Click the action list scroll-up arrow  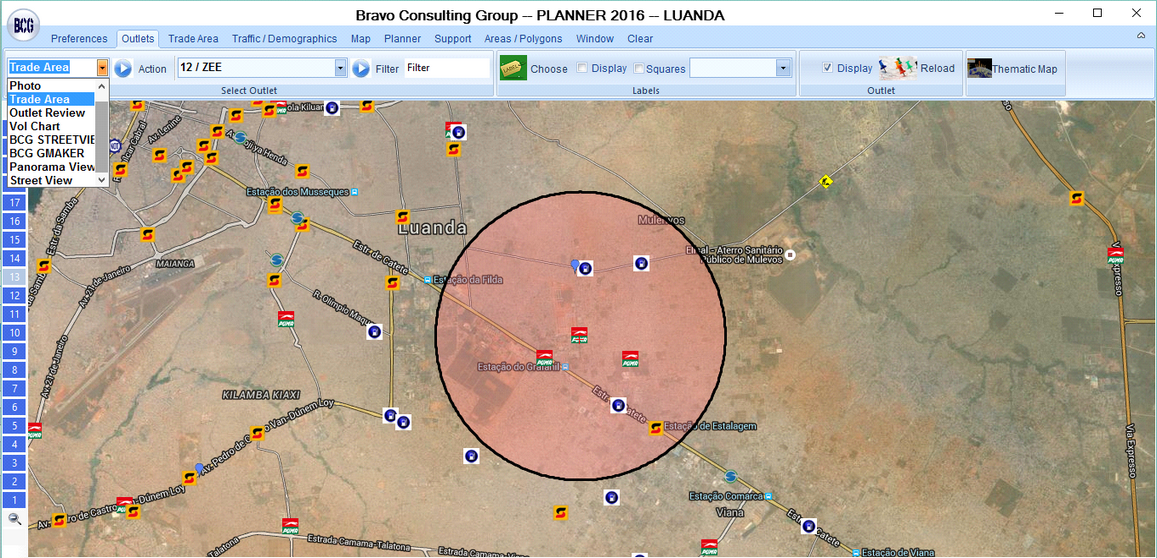click(102, 85)
